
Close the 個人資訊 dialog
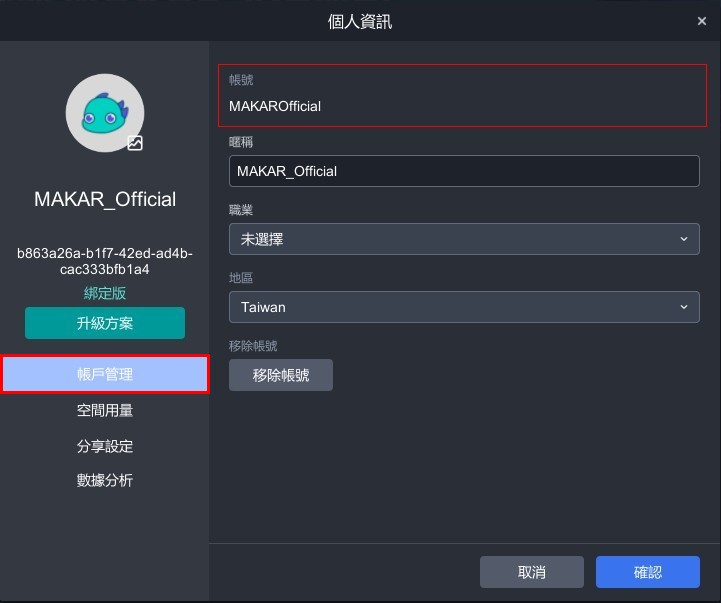[703, 21]
